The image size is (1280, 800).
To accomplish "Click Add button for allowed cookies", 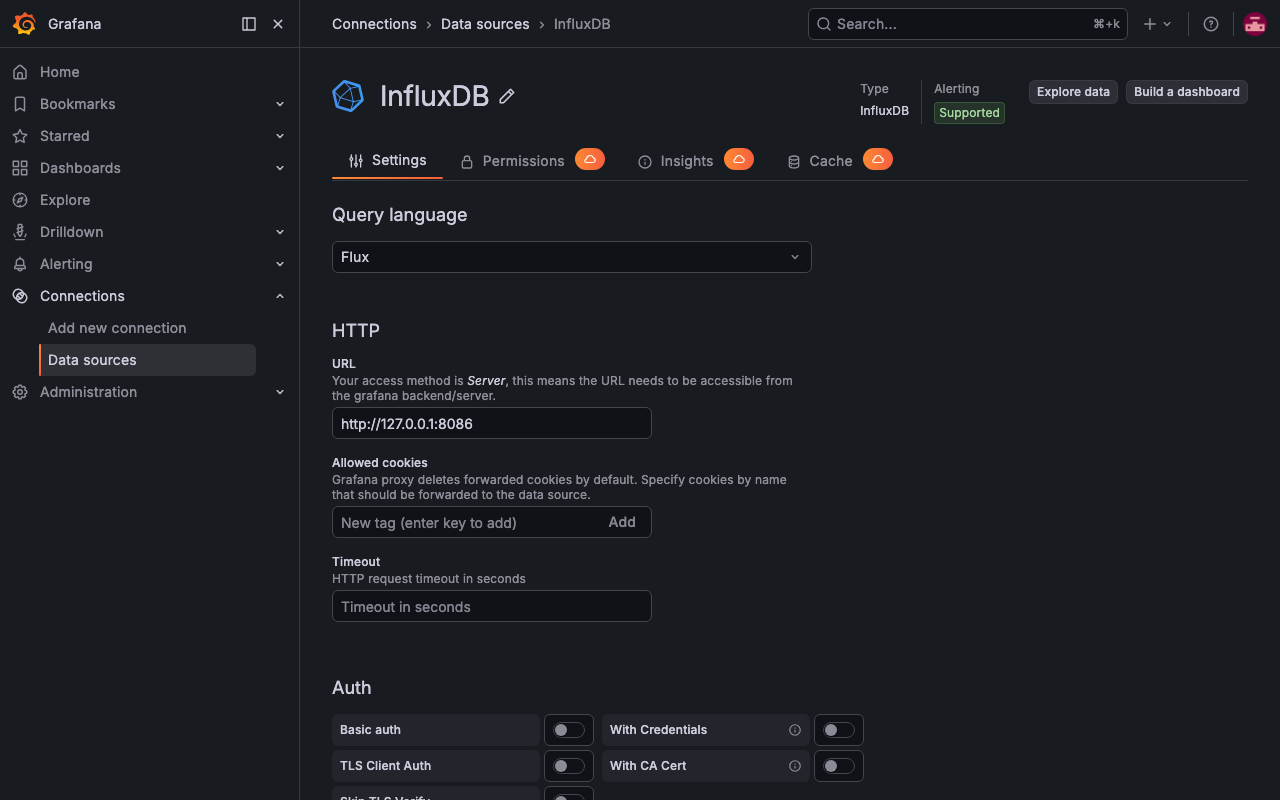I will (x=622, y=522).
